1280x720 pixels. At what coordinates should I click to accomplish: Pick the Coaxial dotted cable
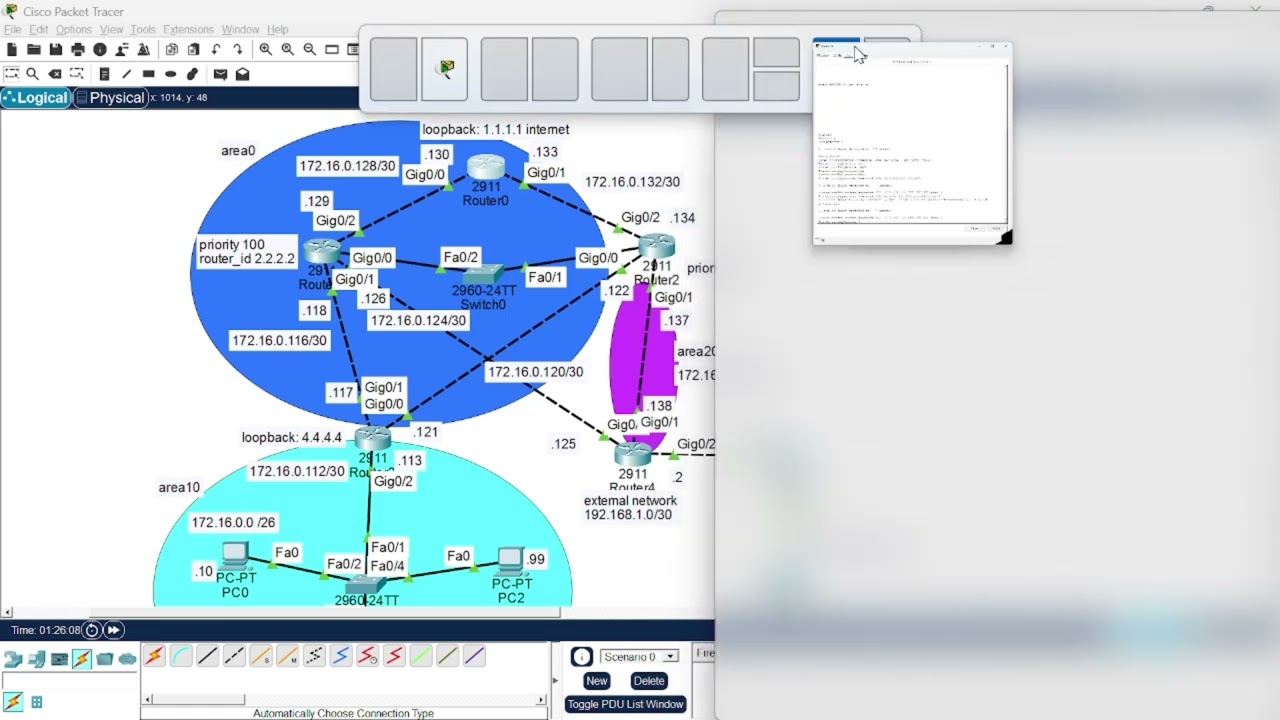coord(314,656)
